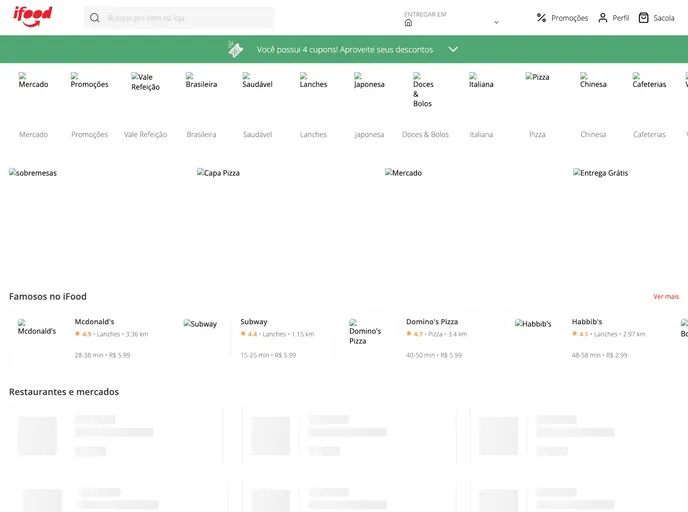
Task: Click the search magnifier icon
Action: coord(94,18)
